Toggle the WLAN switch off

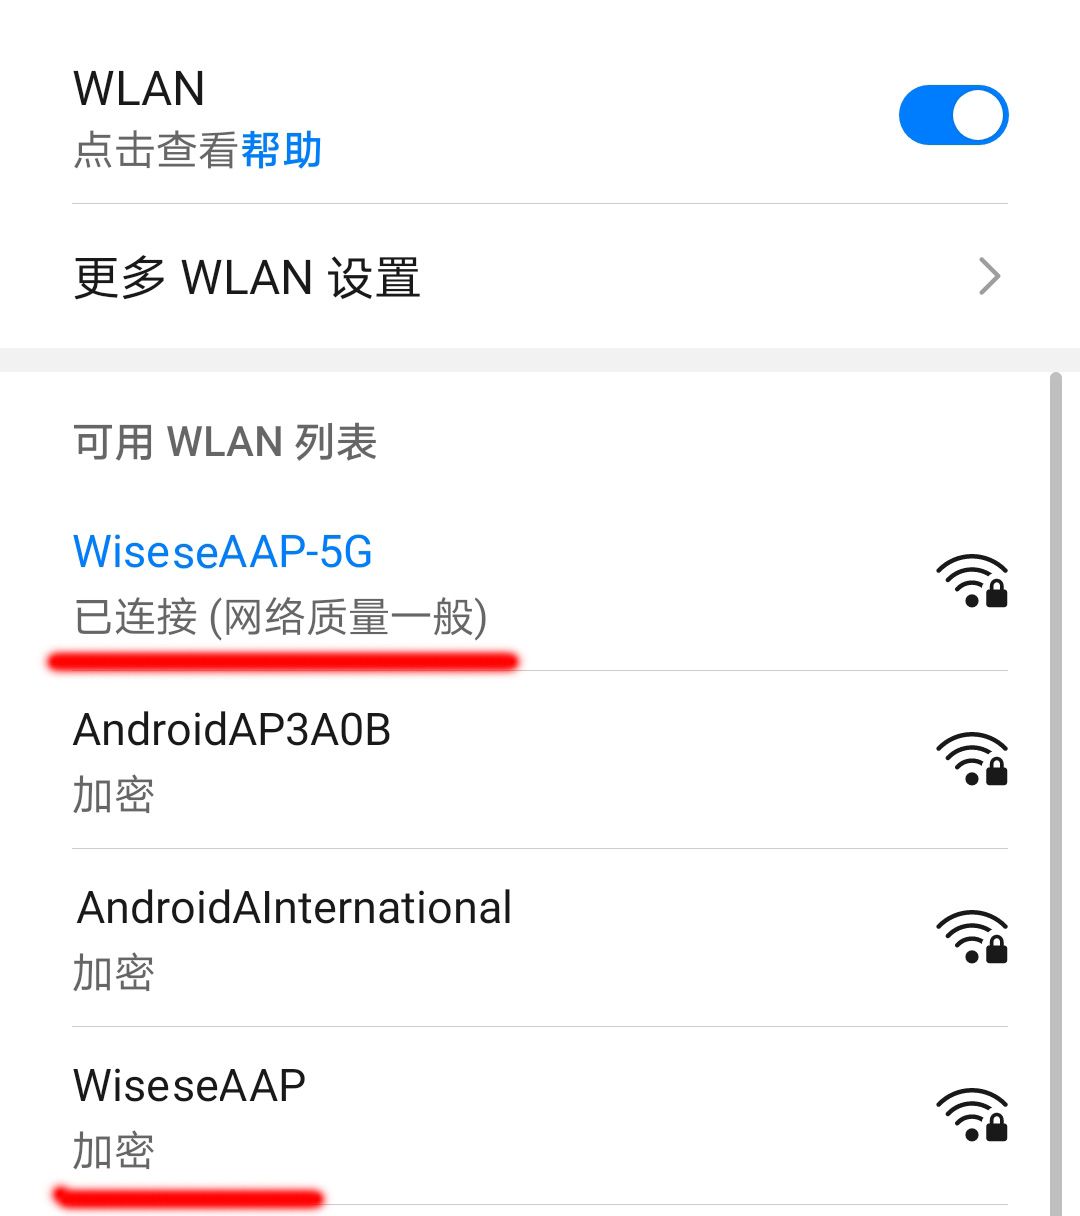coord(953,115)
